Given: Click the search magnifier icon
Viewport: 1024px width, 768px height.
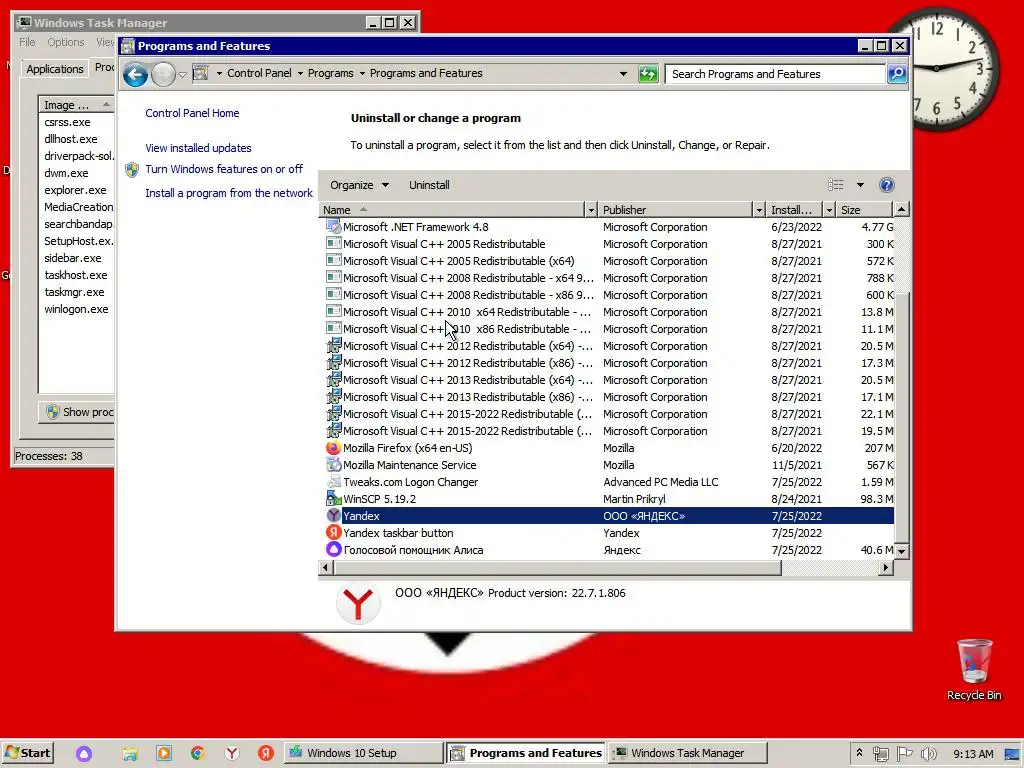Looking at the screenshot, I should (897, 74).
